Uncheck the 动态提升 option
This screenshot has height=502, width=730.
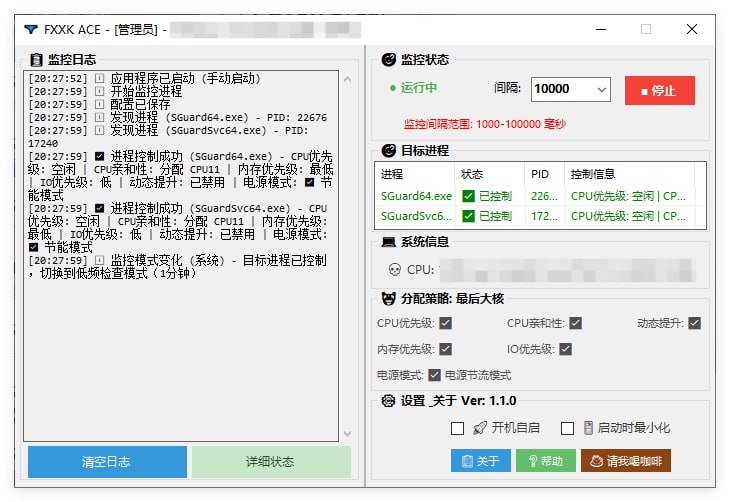695,323
